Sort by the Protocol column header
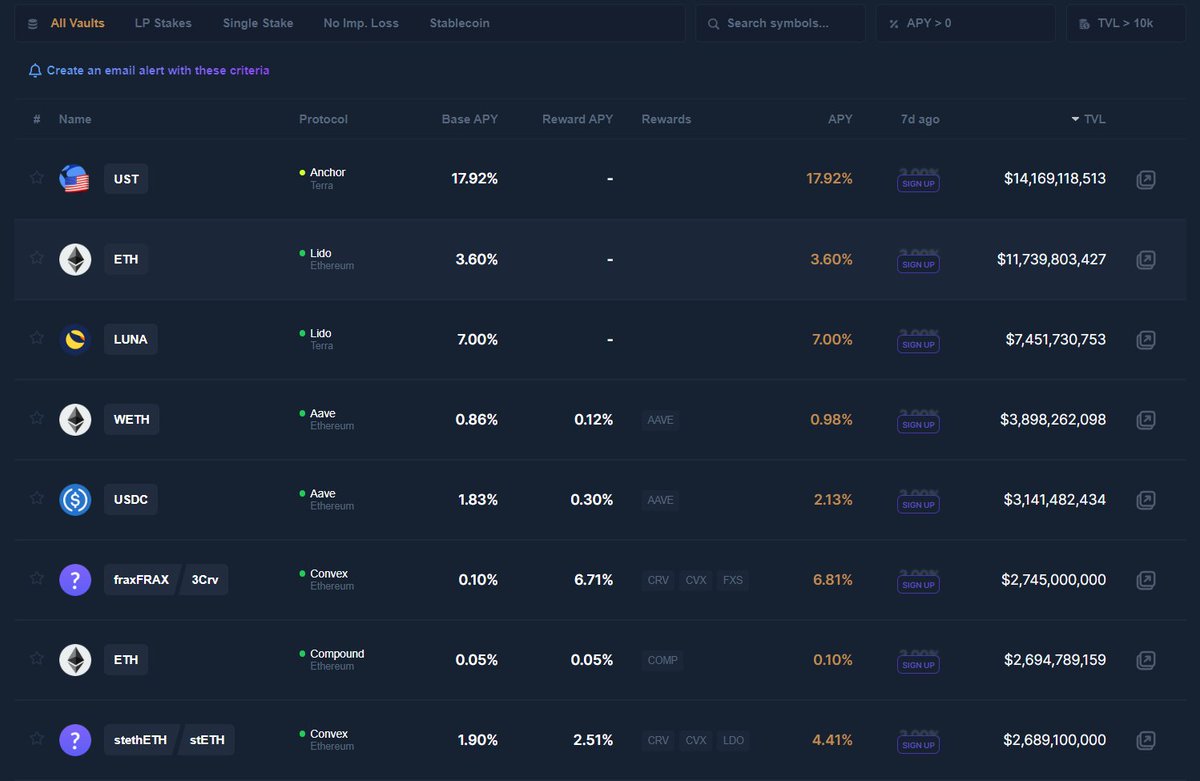Screen dimensions: 1200x781 coord(323,119)
